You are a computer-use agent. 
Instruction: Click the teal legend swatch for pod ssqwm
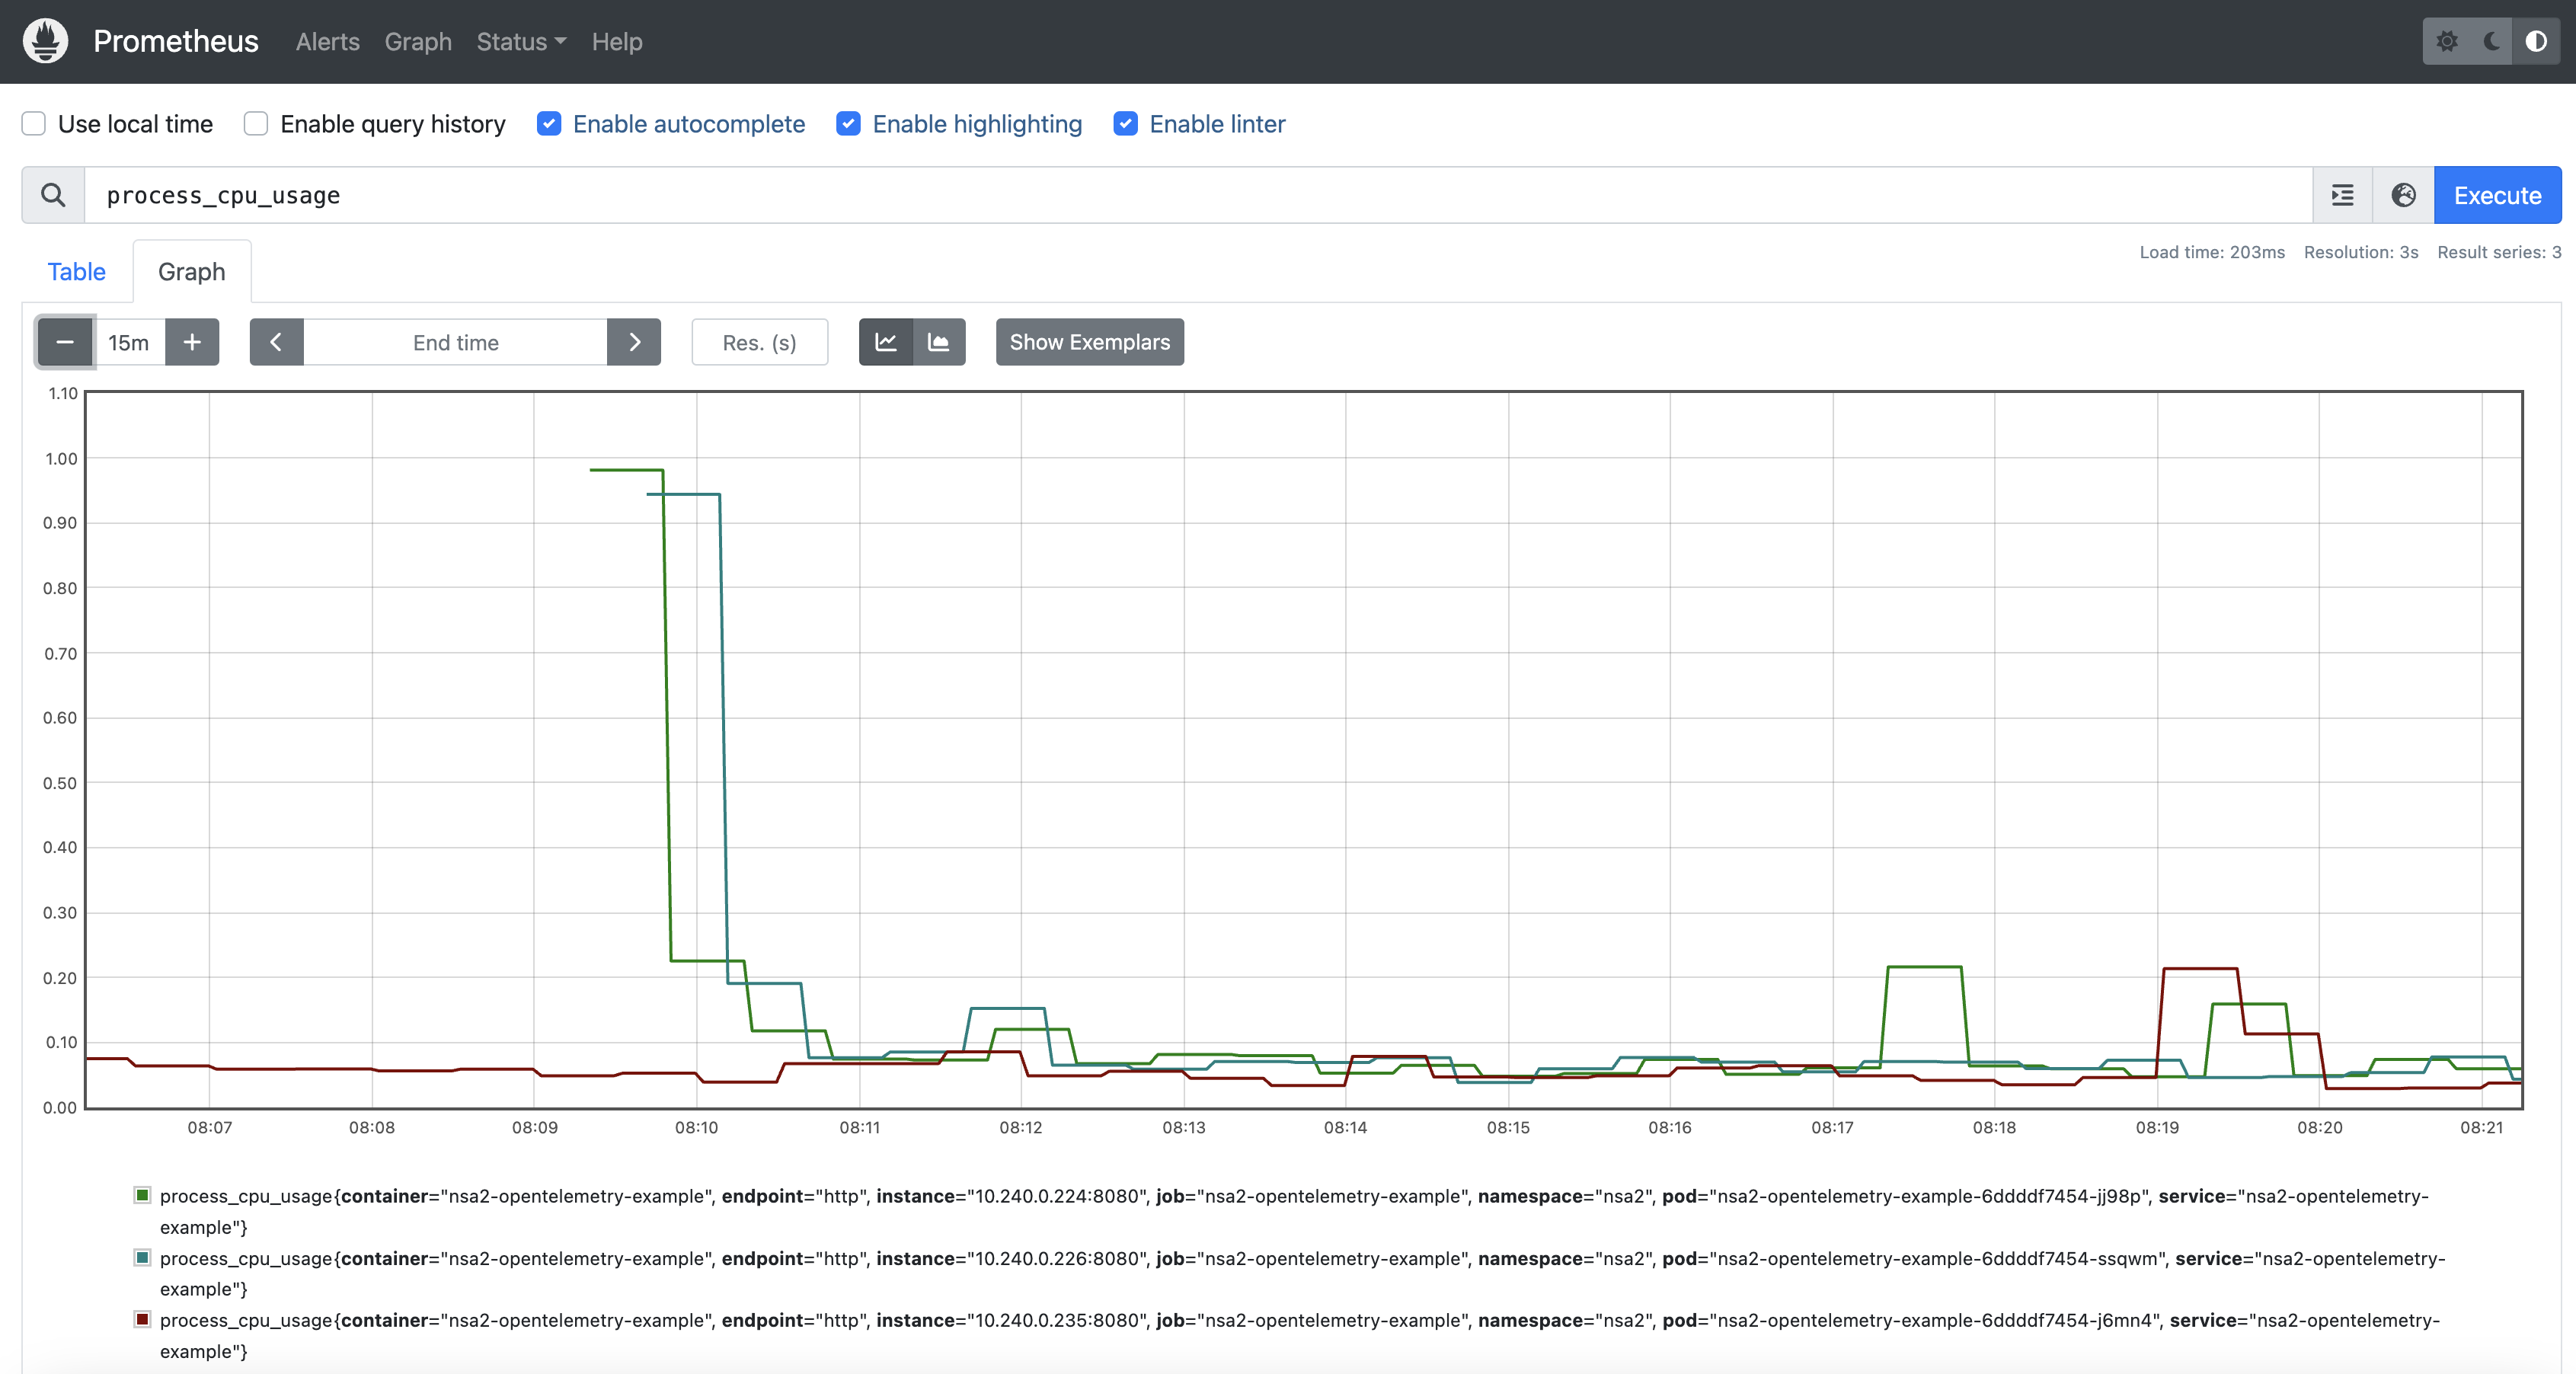point(143,1257)
